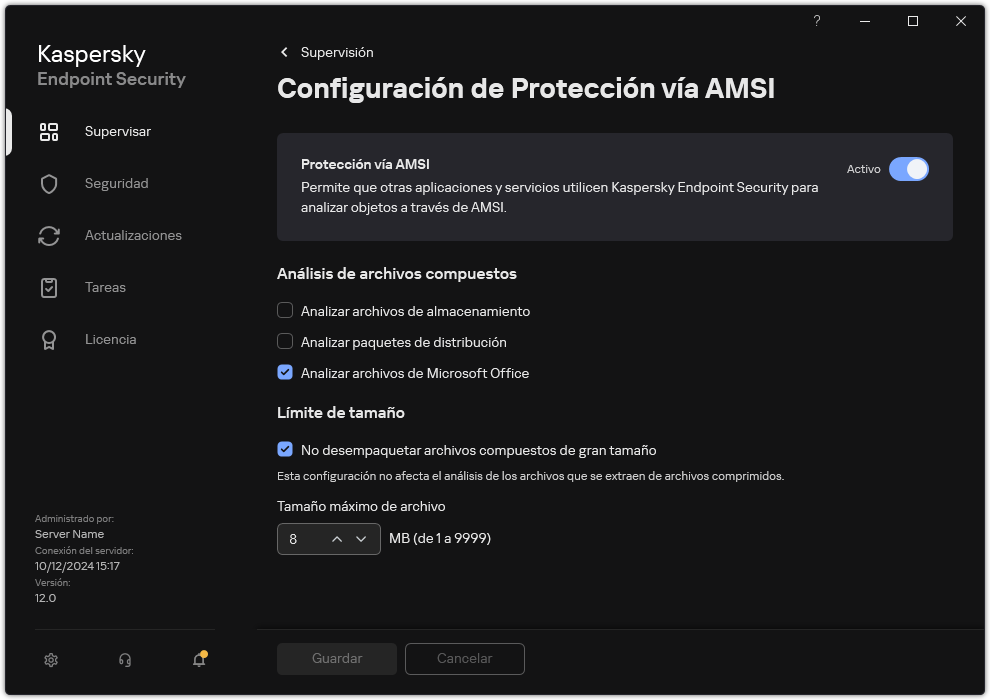Viewport: 990px width, 700px height.
Task: Open support using the headset icon
Action: (124, 660)
